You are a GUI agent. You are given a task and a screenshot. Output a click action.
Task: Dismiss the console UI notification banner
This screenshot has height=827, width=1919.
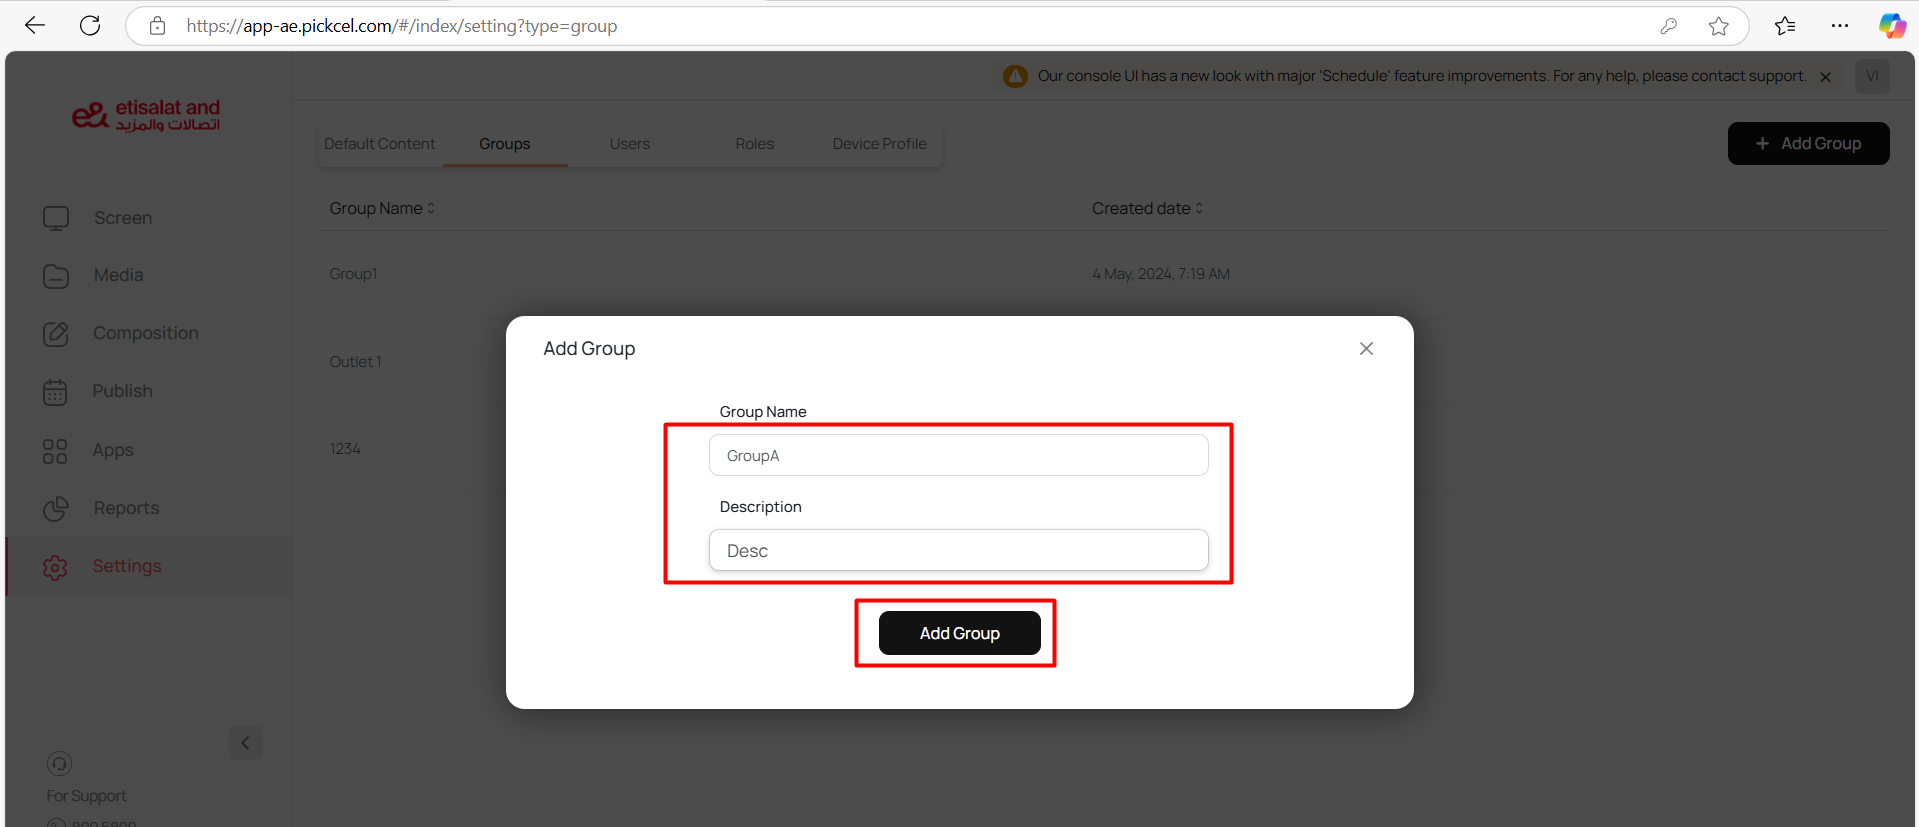1825,77
